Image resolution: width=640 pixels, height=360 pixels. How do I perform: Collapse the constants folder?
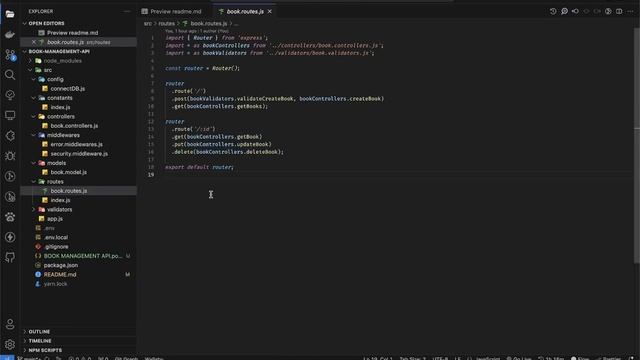59,98
